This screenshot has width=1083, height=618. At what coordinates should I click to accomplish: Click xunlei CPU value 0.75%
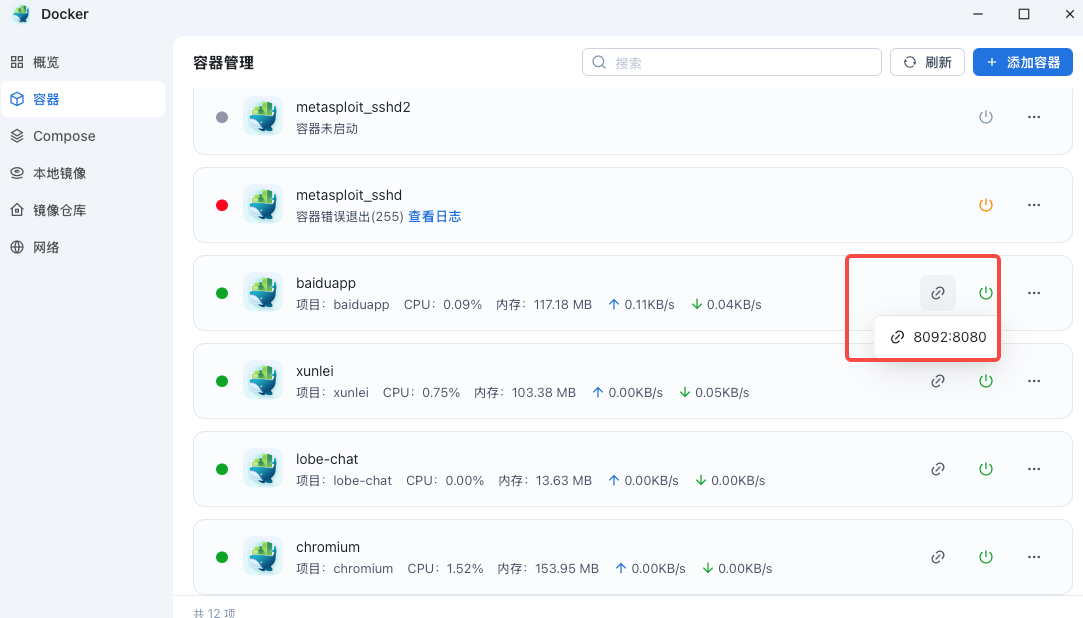[x=441, y=392]
